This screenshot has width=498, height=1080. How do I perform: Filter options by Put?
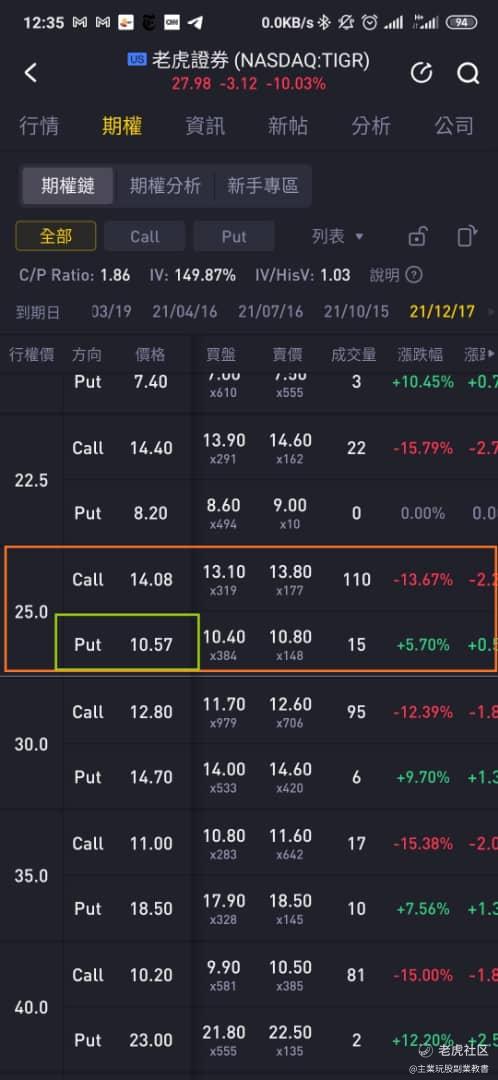[234, 236]
